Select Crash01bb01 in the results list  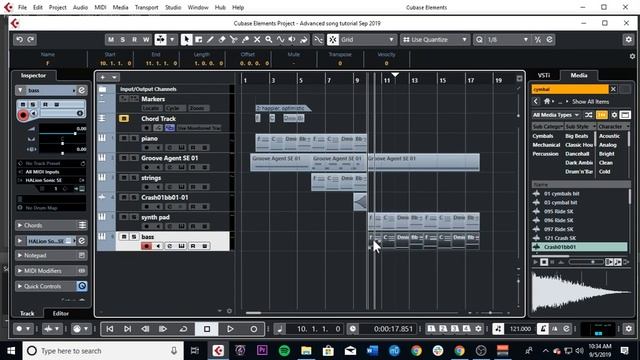click(x=580, y=247)
